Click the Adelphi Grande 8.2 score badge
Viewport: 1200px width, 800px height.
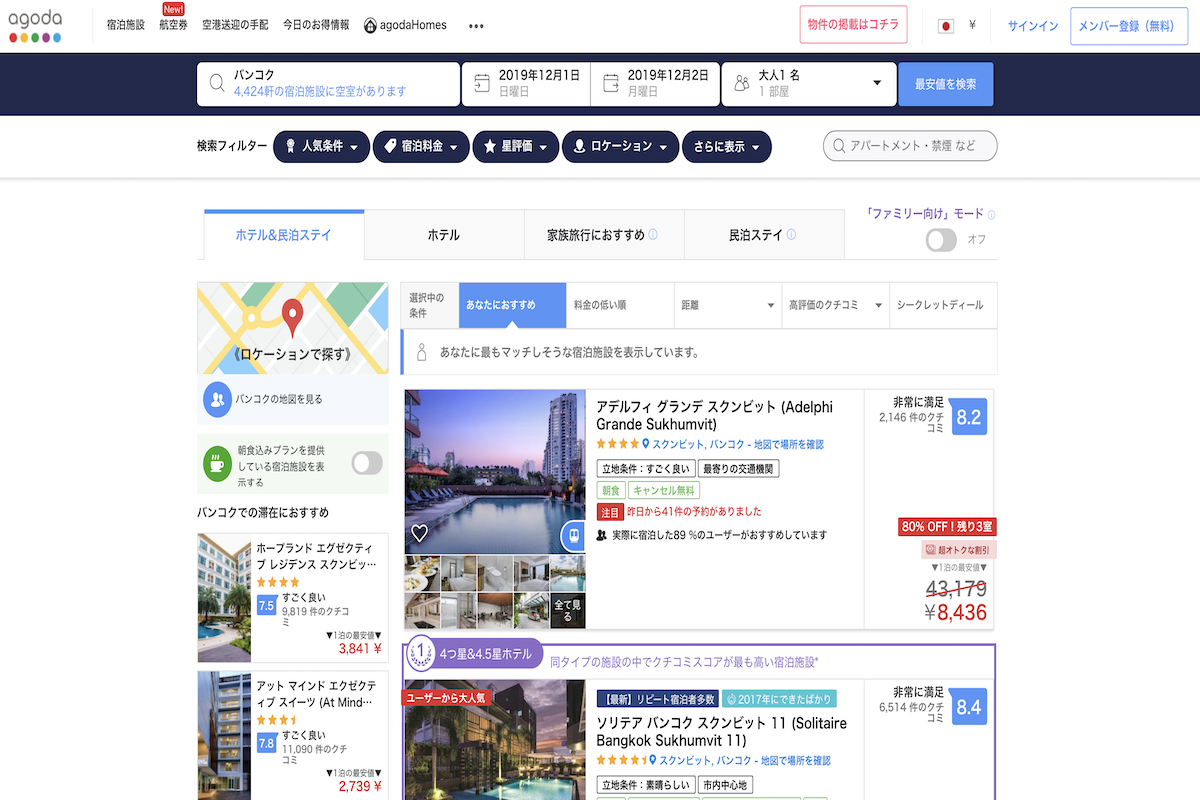(969, 417)
